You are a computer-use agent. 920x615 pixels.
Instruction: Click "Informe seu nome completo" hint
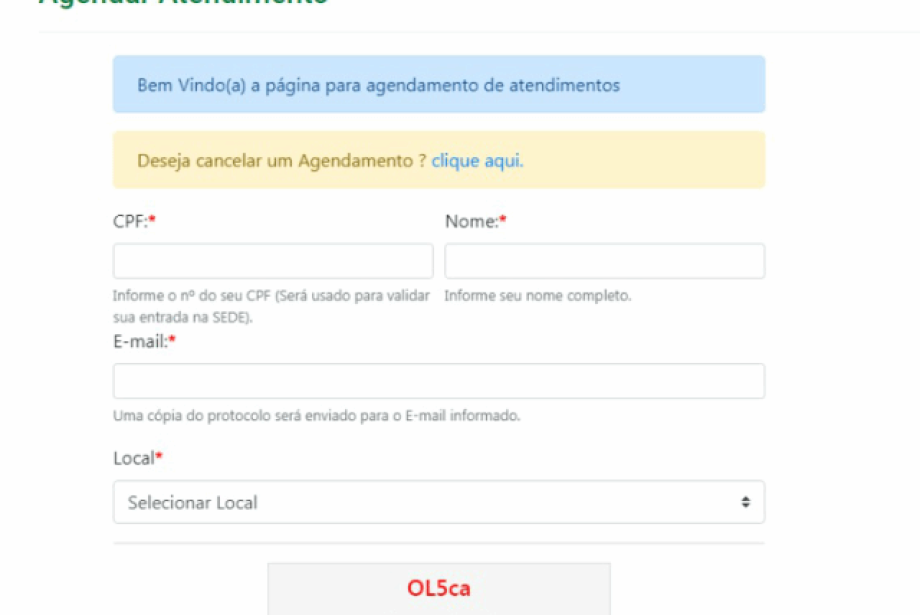(x=538, y=296)
